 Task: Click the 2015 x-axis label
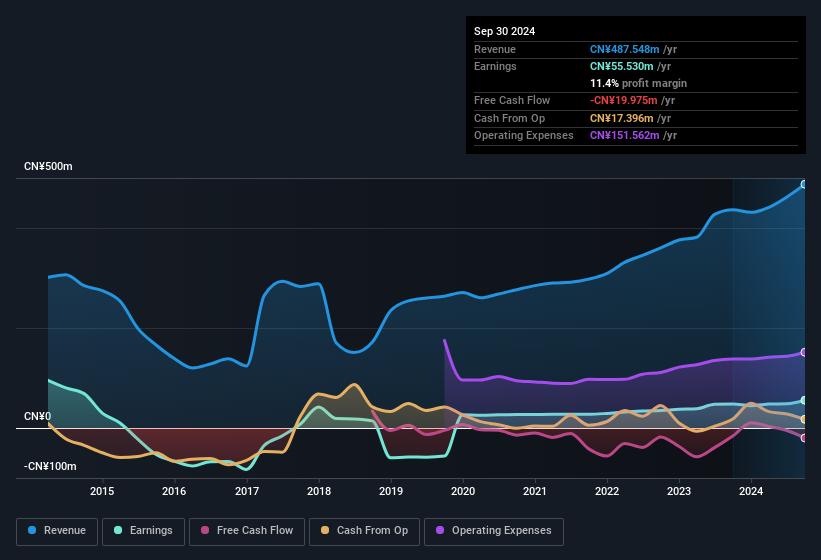coord(102,491)
